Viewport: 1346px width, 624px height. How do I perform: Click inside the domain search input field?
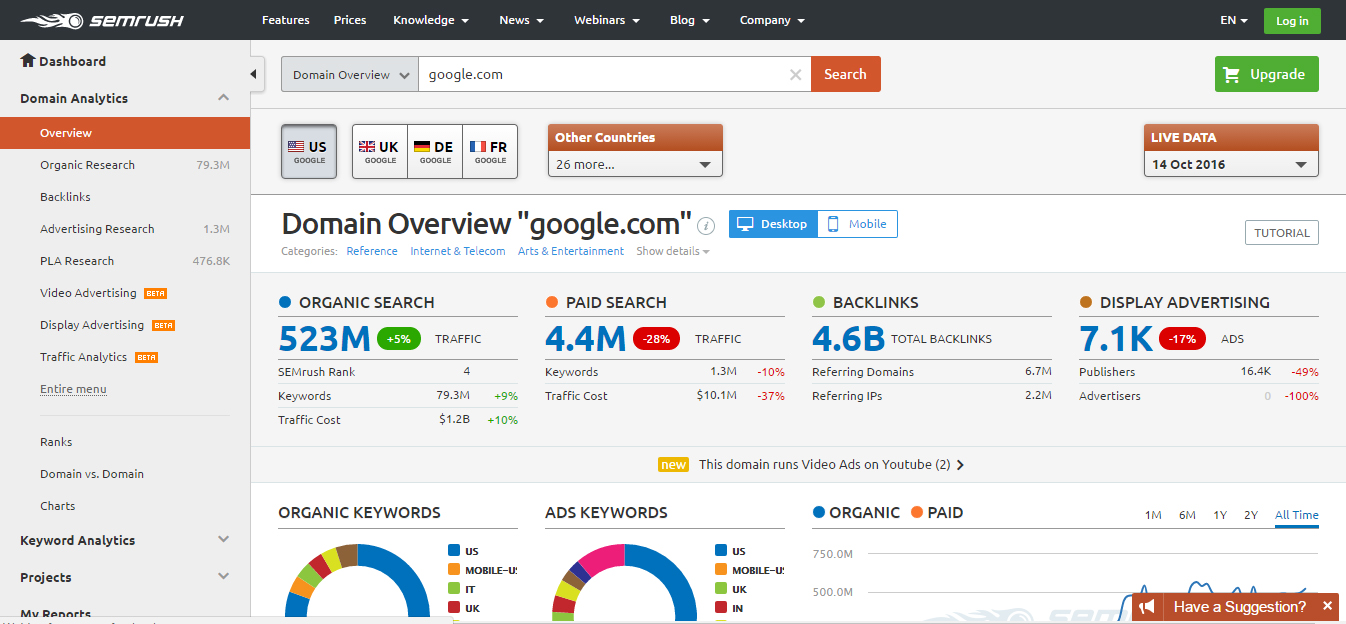tap(600, 74)
